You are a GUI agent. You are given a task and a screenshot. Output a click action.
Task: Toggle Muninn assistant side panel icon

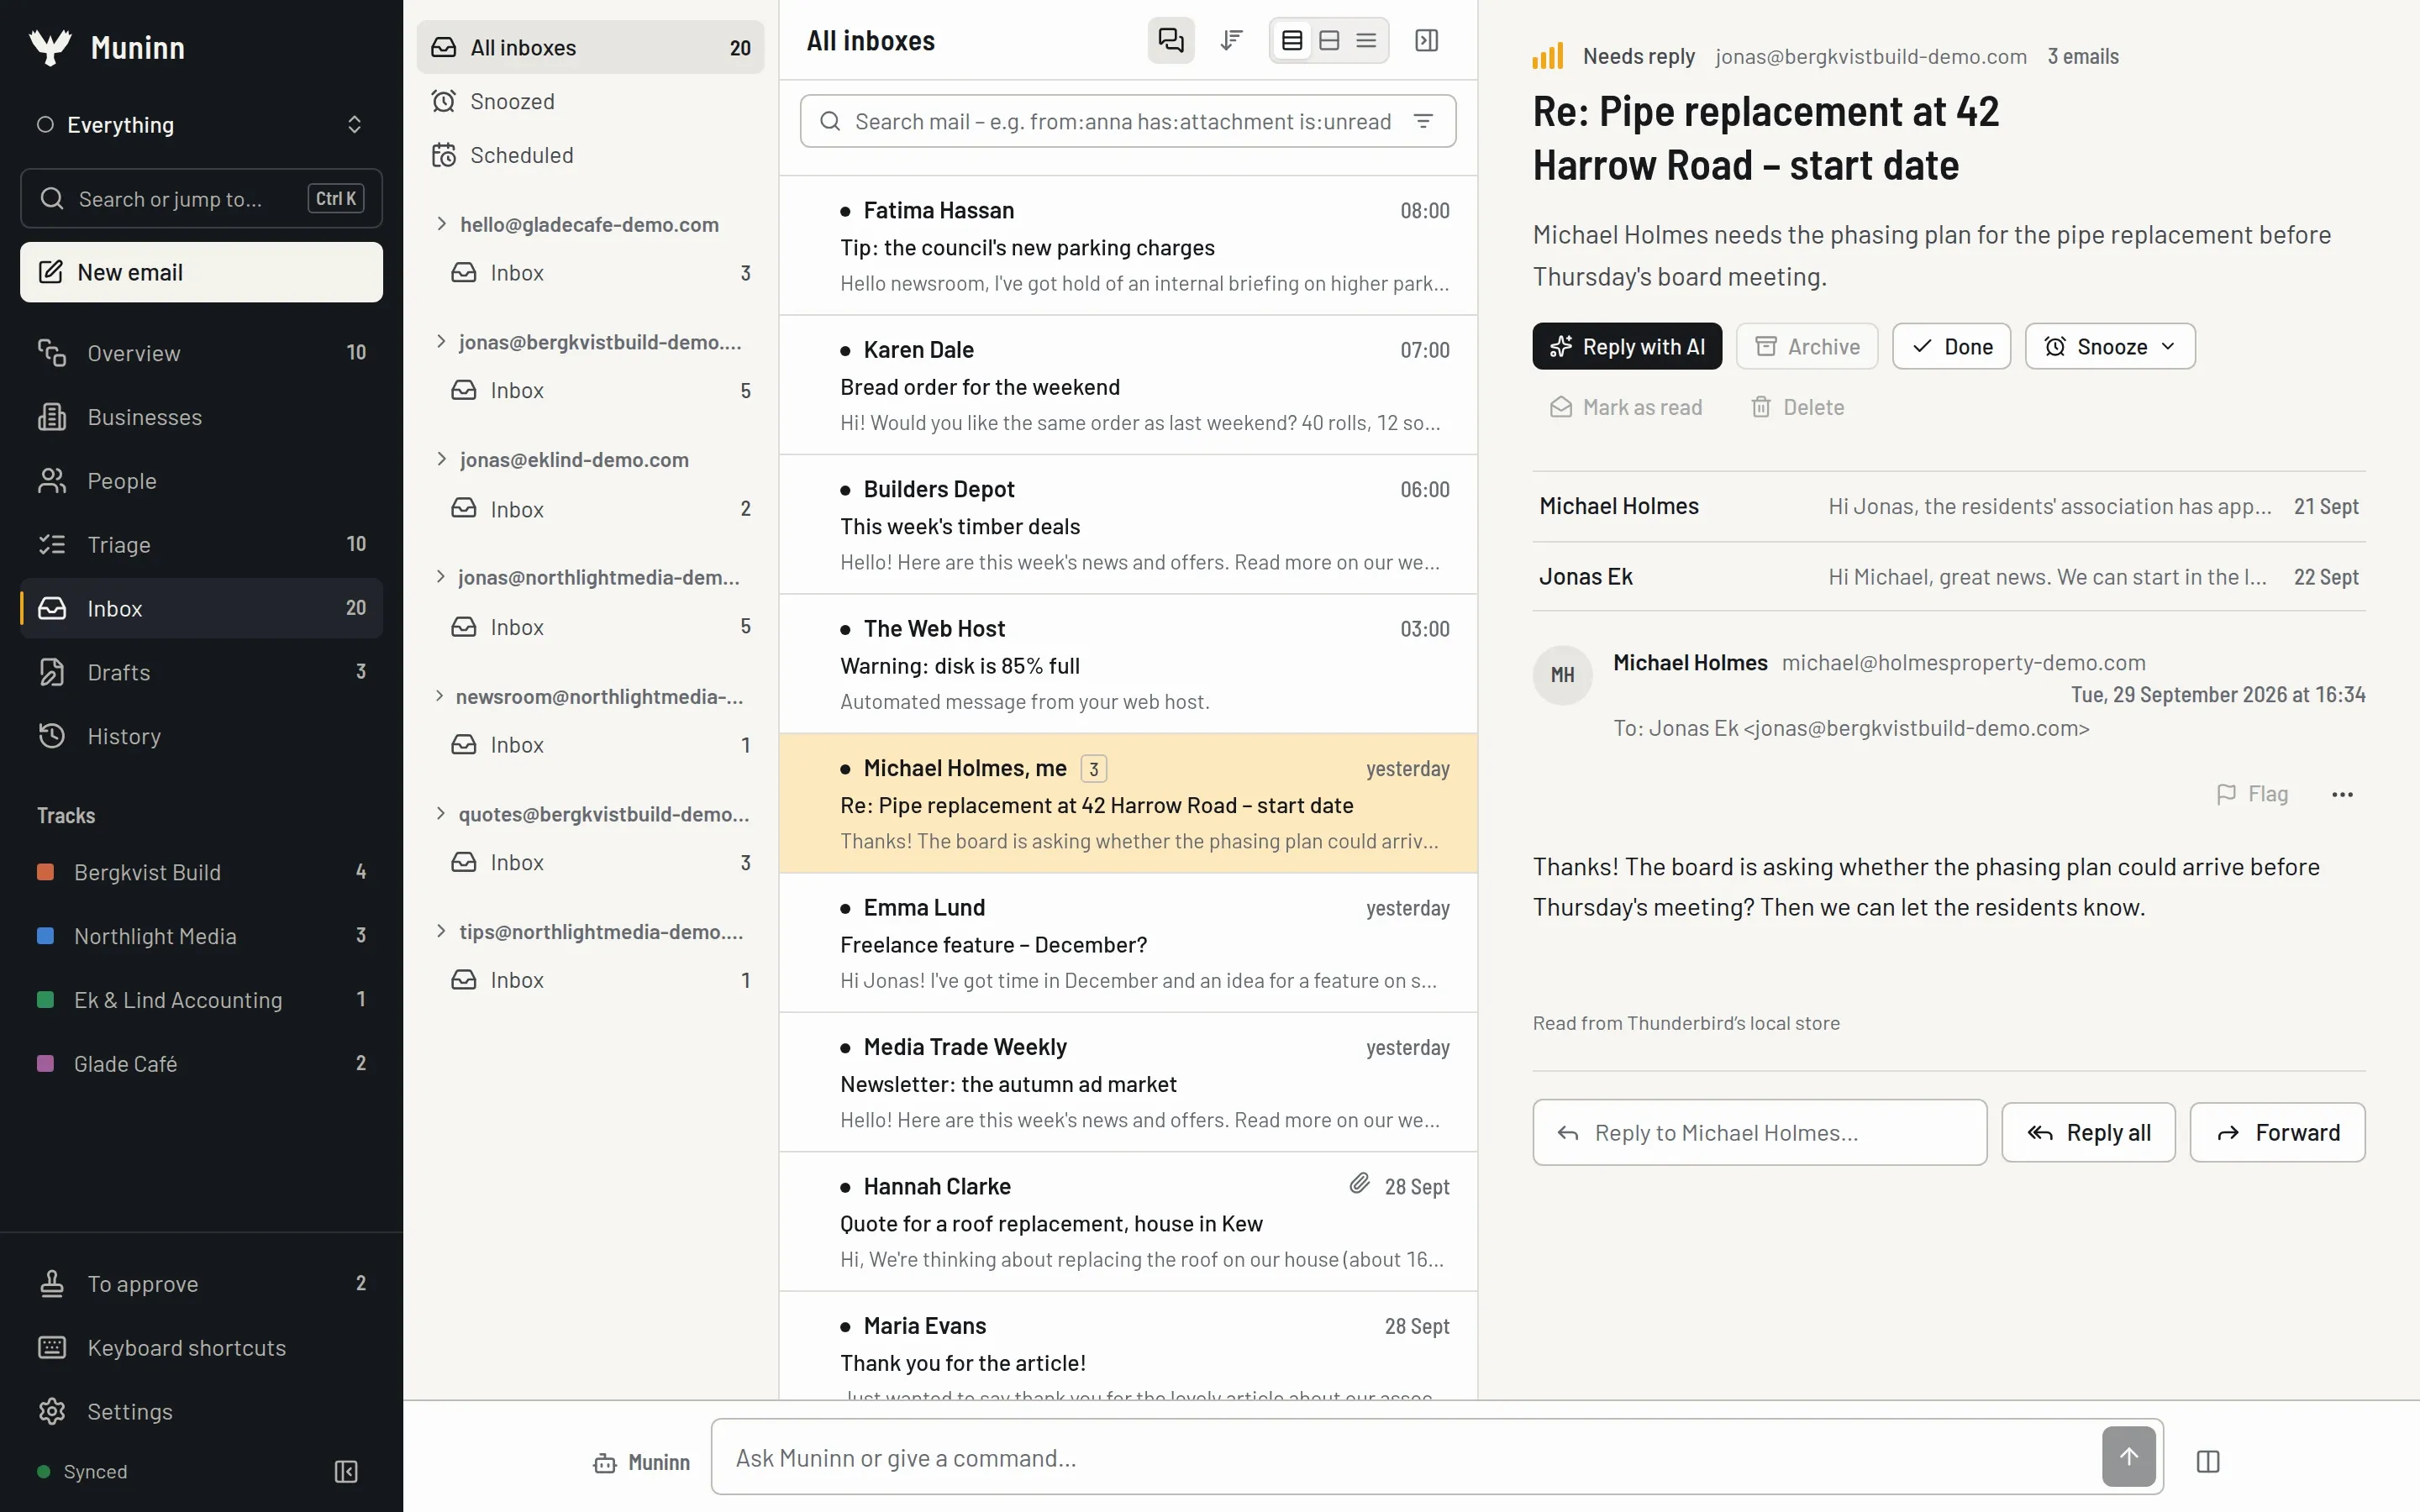2208,1461
